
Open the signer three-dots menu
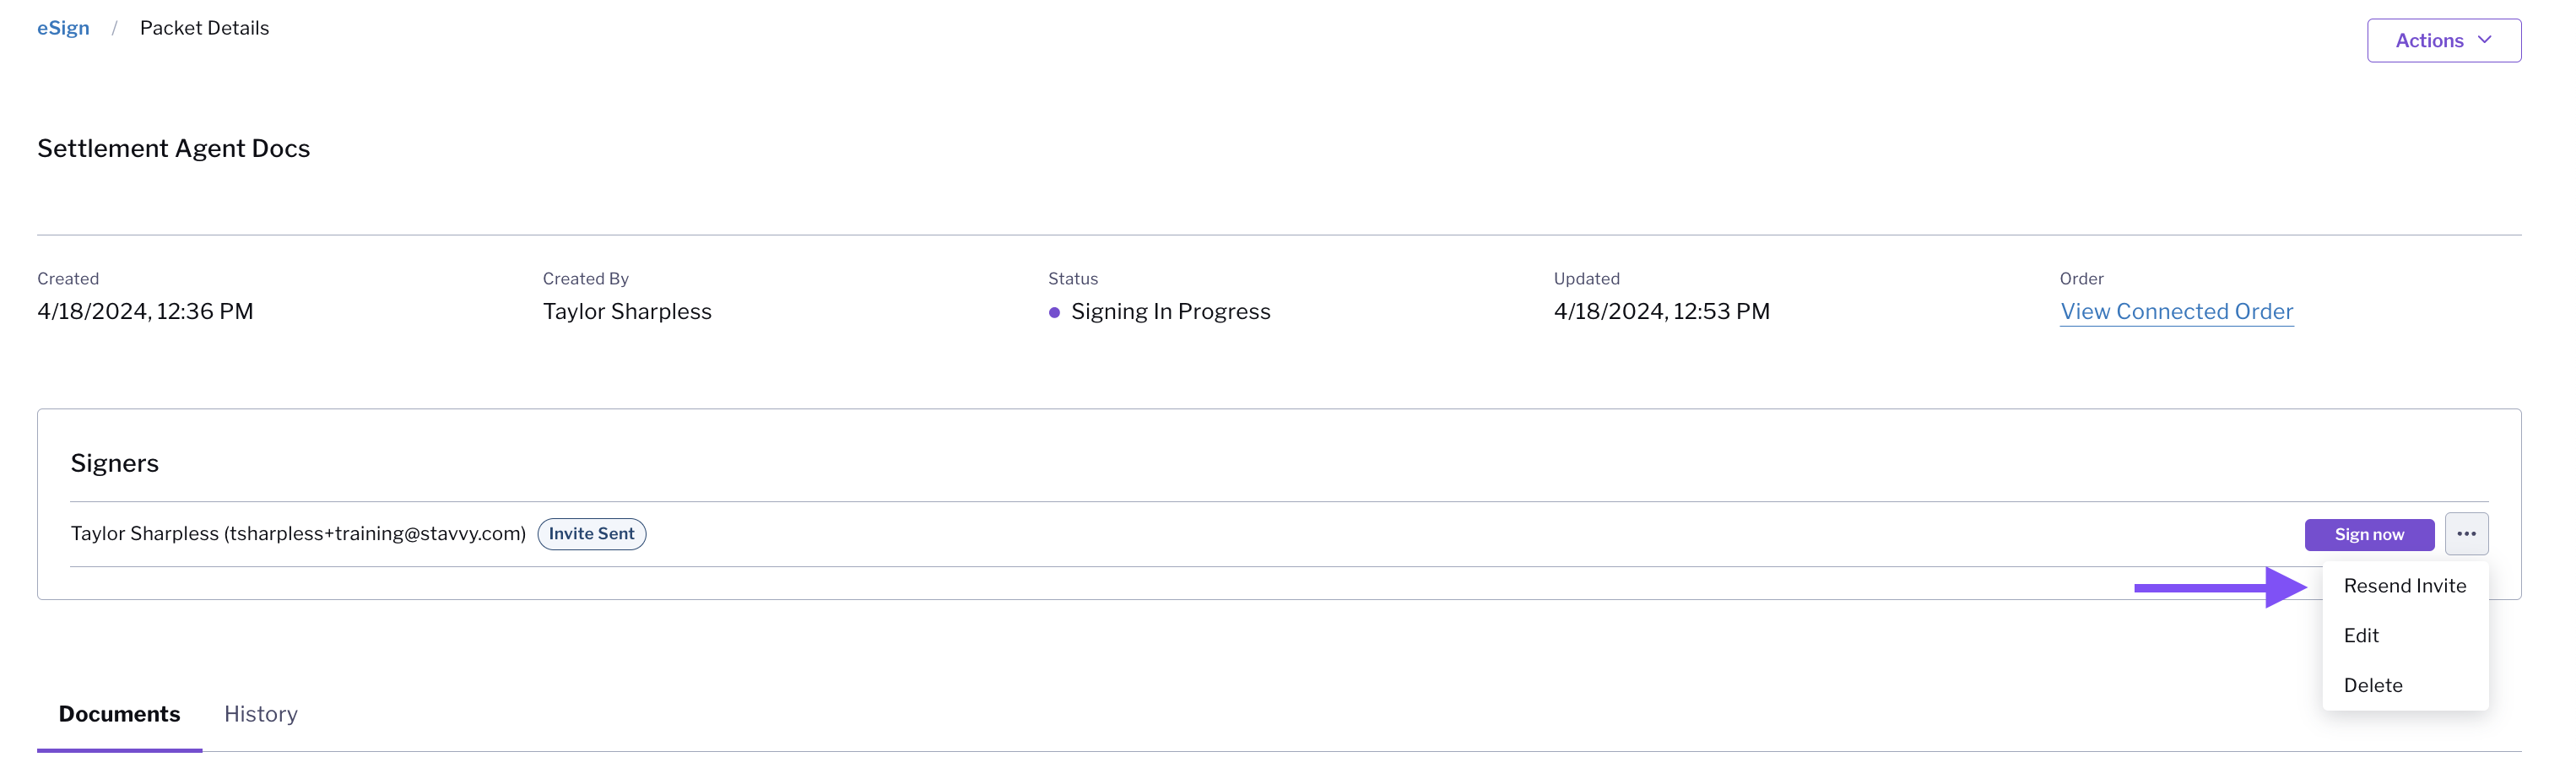(x=2466, y=534)
